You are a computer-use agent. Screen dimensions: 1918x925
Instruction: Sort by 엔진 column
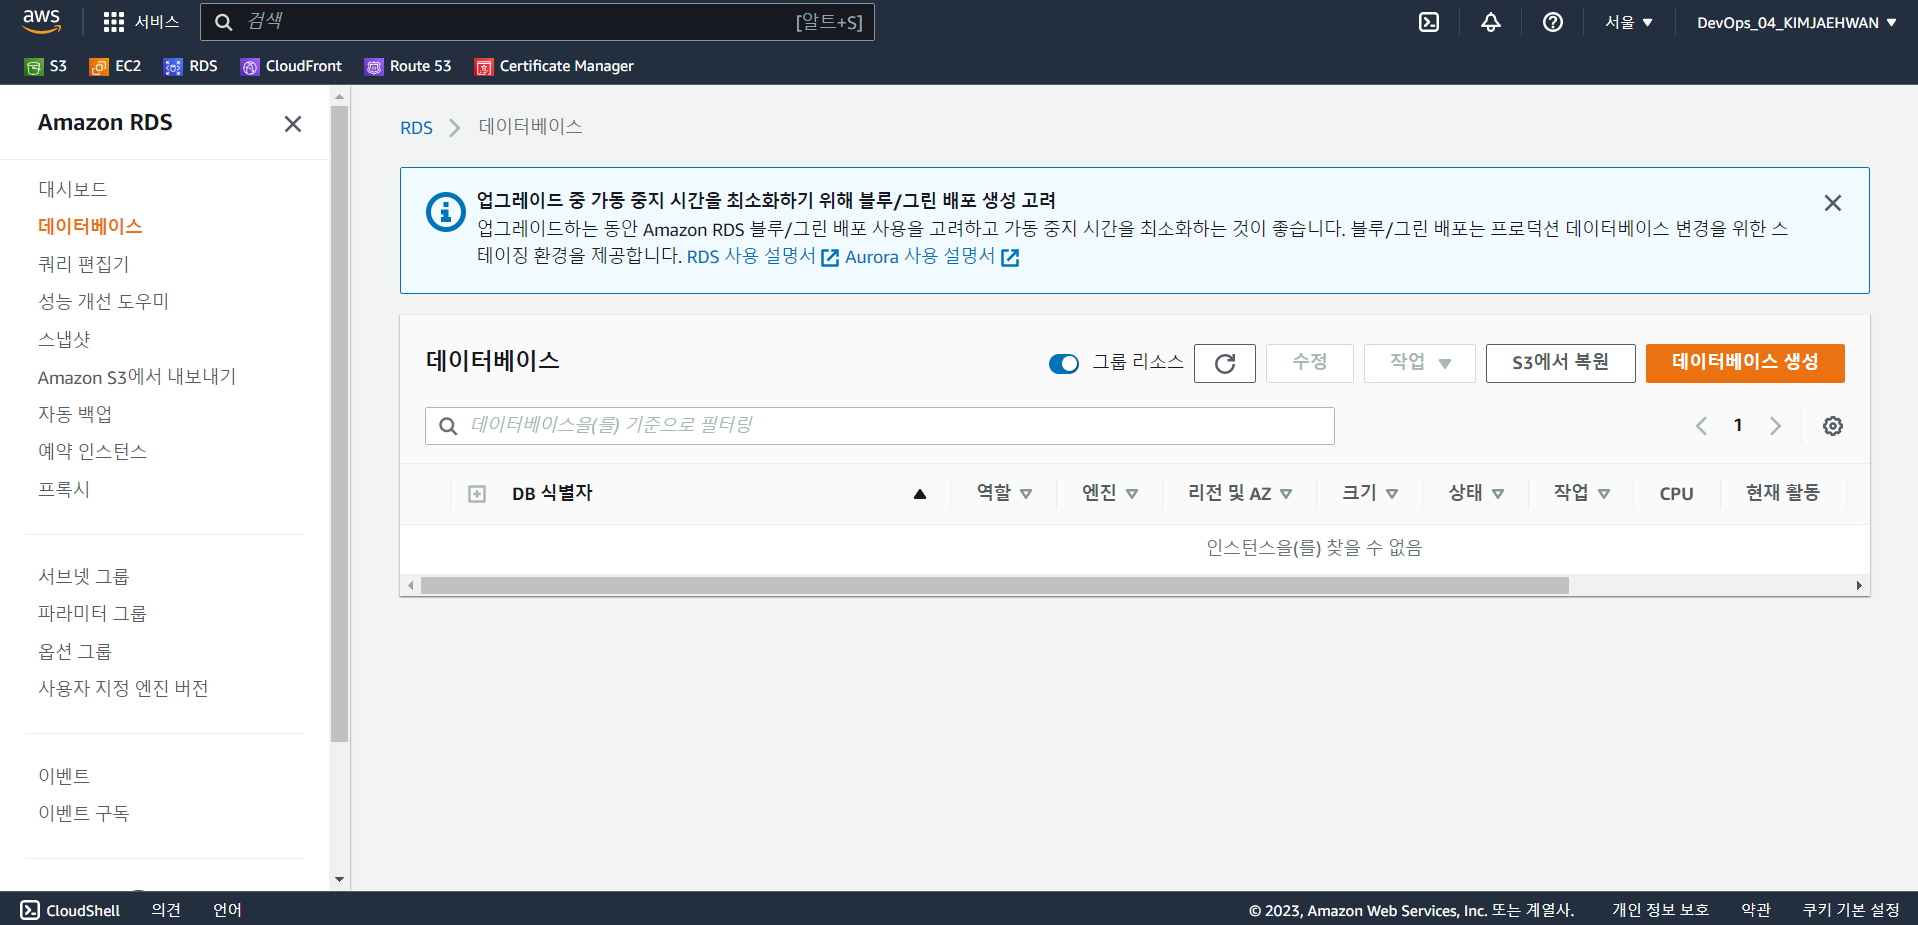[x=1111, y=493]
